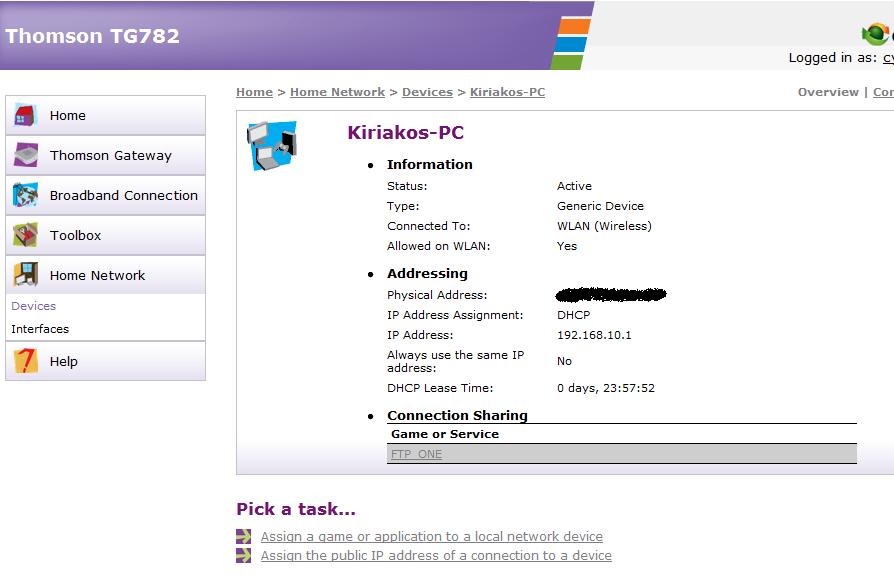The width and height of the screenshot is (894, 575).
Task: Click the Home house icon in sidebar
Action: [x=25, y=115]
